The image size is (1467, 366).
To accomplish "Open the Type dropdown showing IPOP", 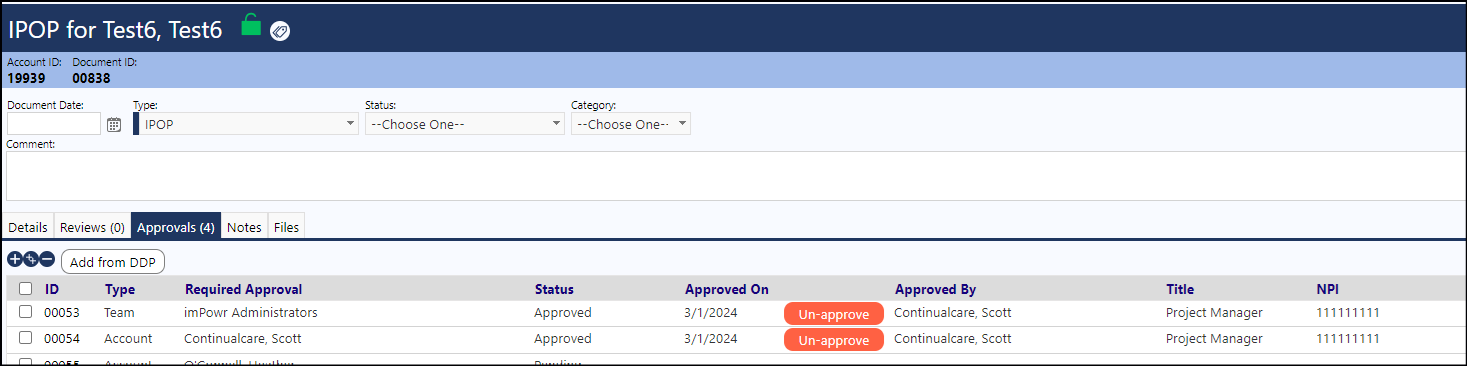I will (x=246, y=124).
